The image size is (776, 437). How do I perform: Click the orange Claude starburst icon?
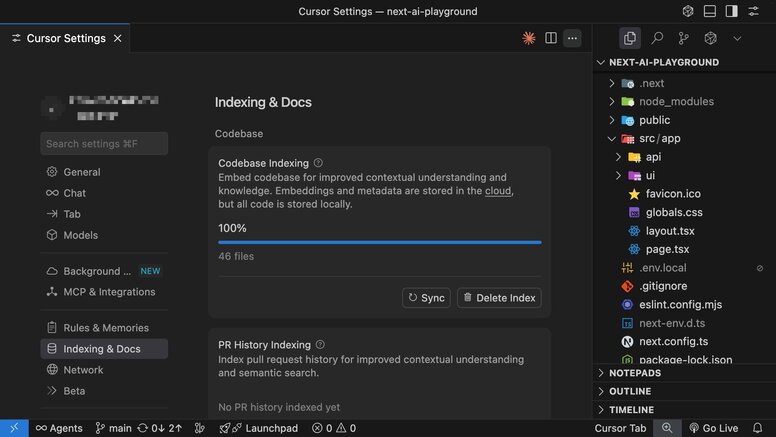click(x=529, y=38)
